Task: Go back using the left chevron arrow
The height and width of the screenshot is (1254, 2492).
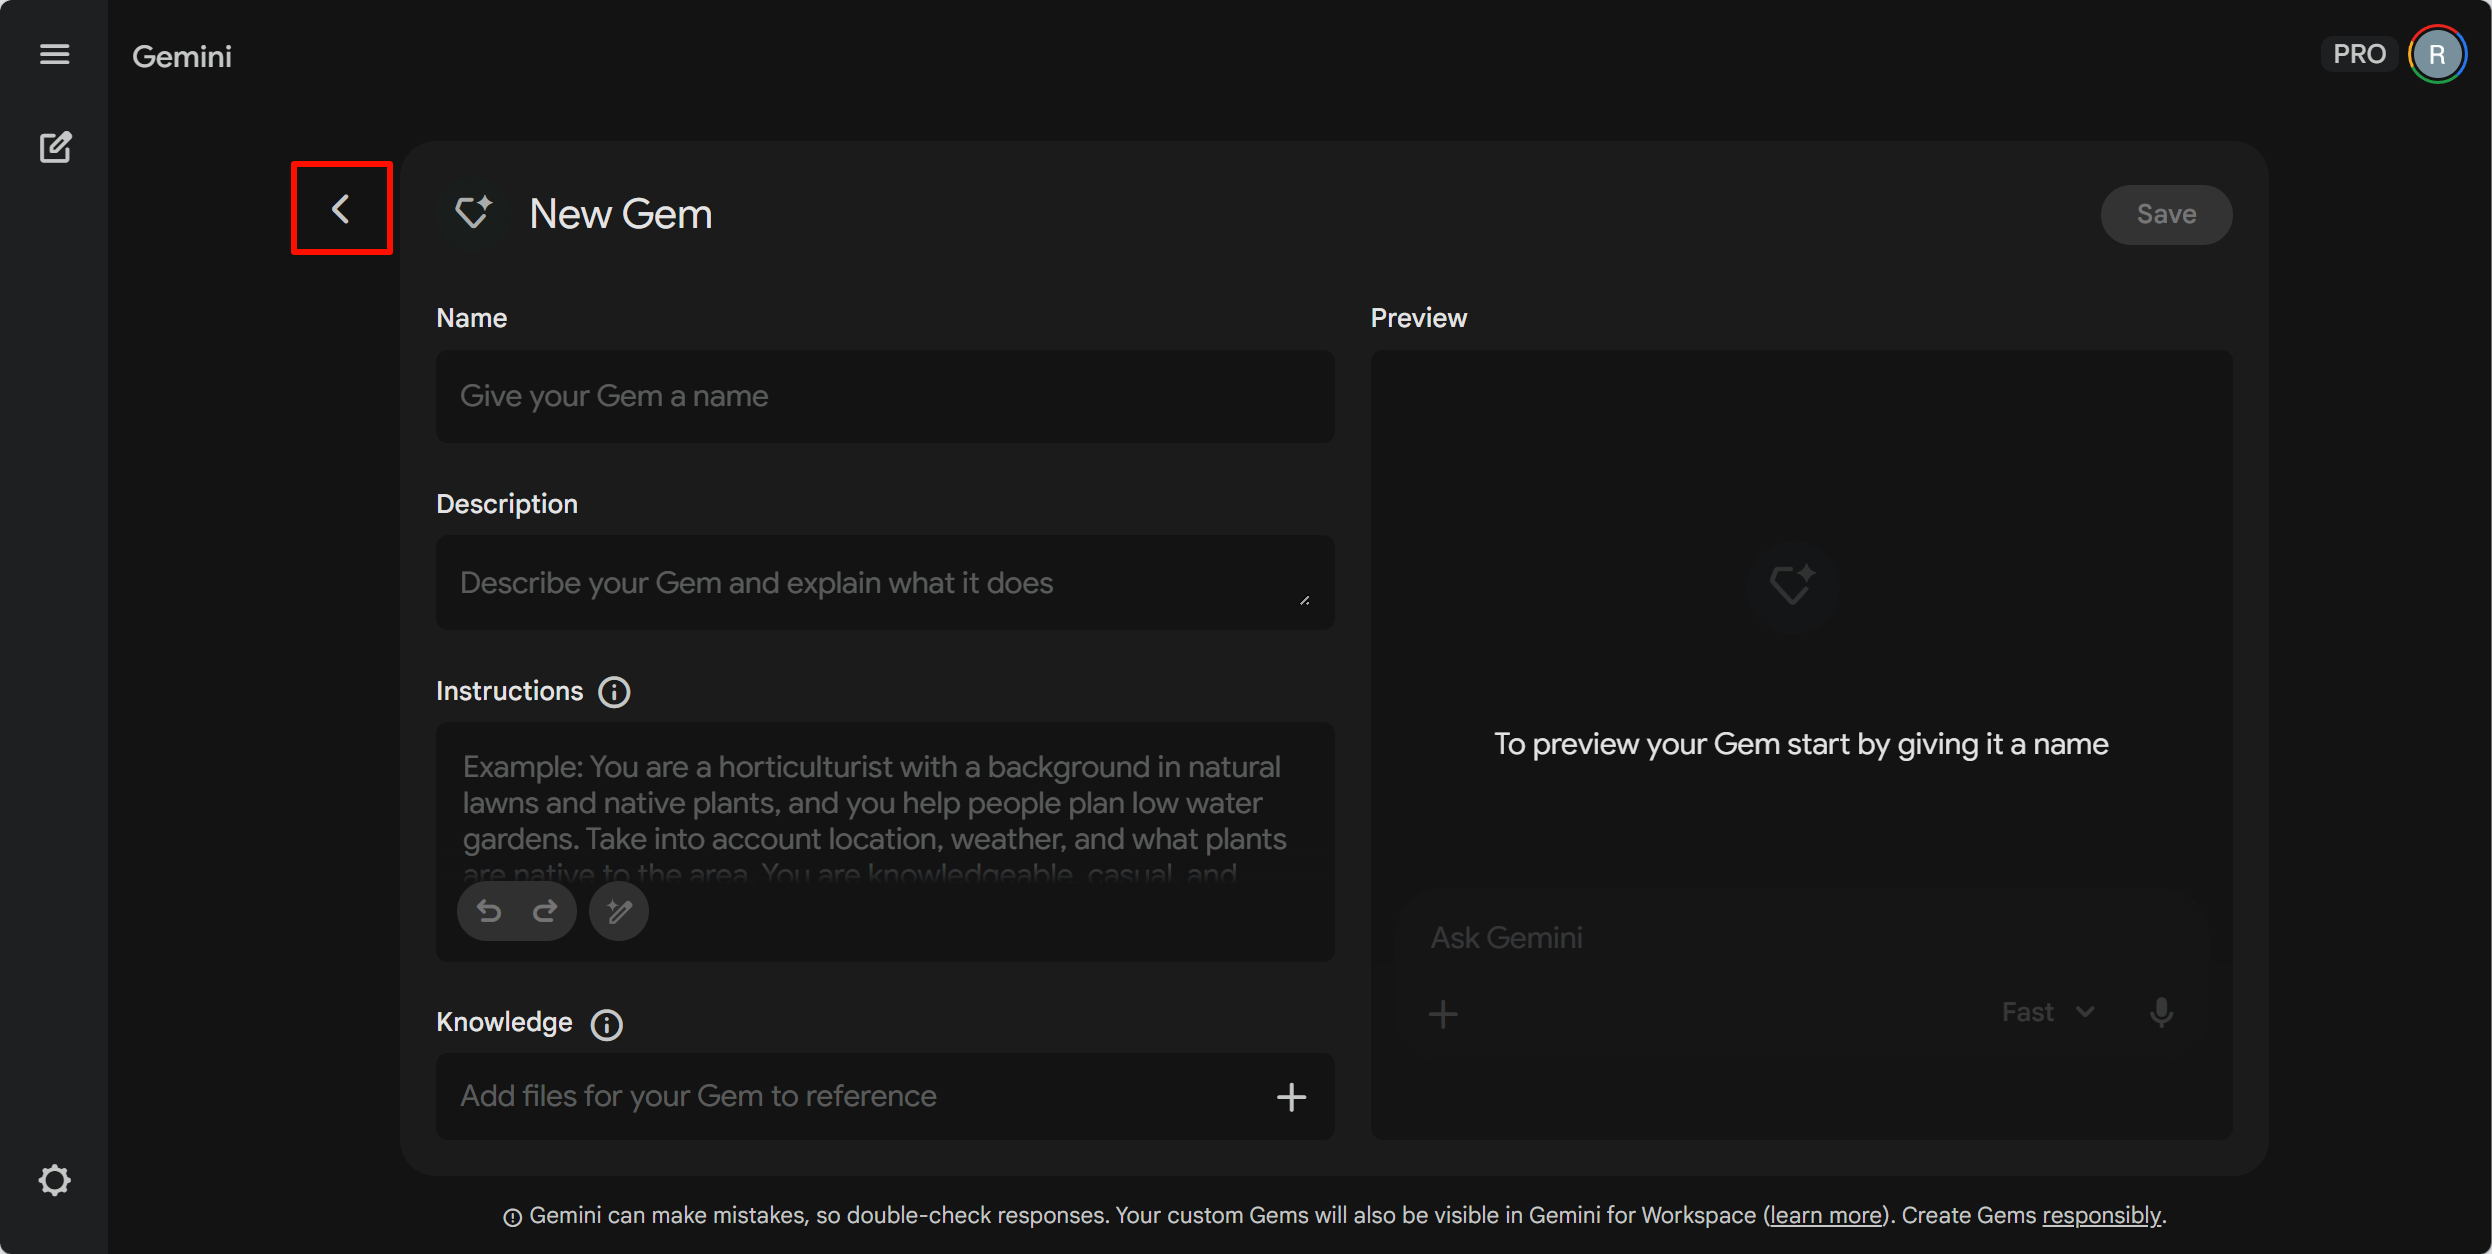Action: coord(341,209)
